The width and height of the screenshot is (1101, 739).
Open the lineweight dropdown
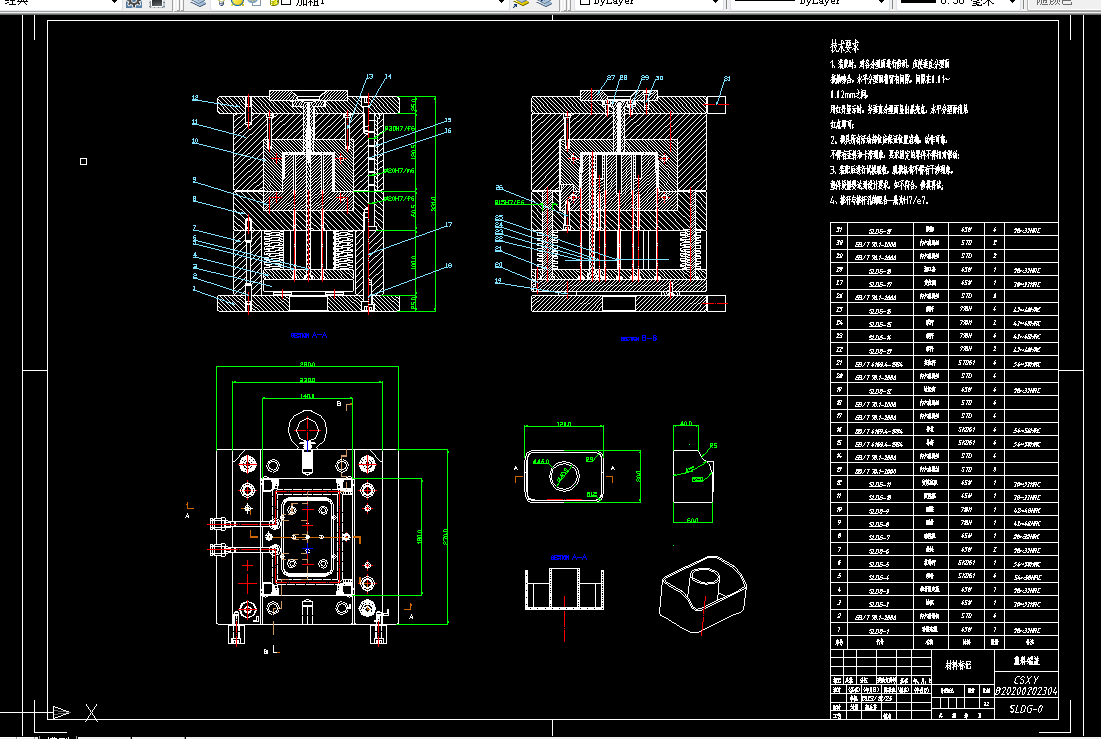1012,3
